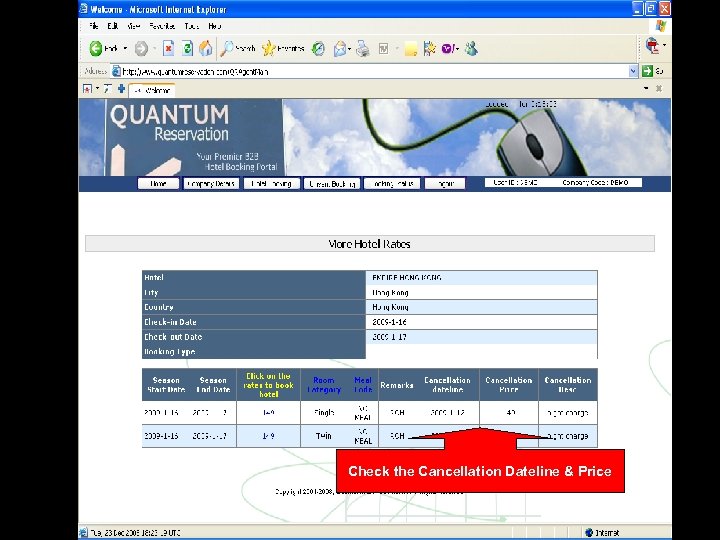Open the Yahoo Y! toolbar icon
Screen dimensions: 720x540
tap(448, 48)
